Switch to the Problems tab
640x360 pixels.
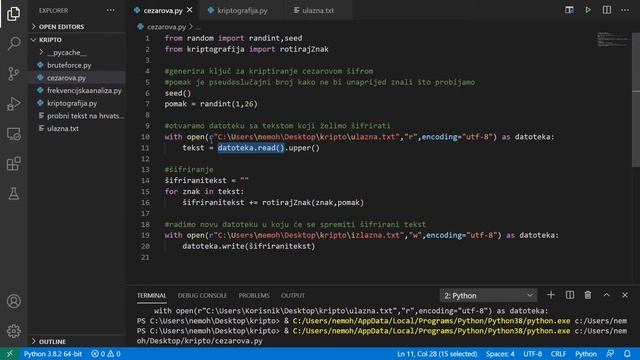click(254, 296)
